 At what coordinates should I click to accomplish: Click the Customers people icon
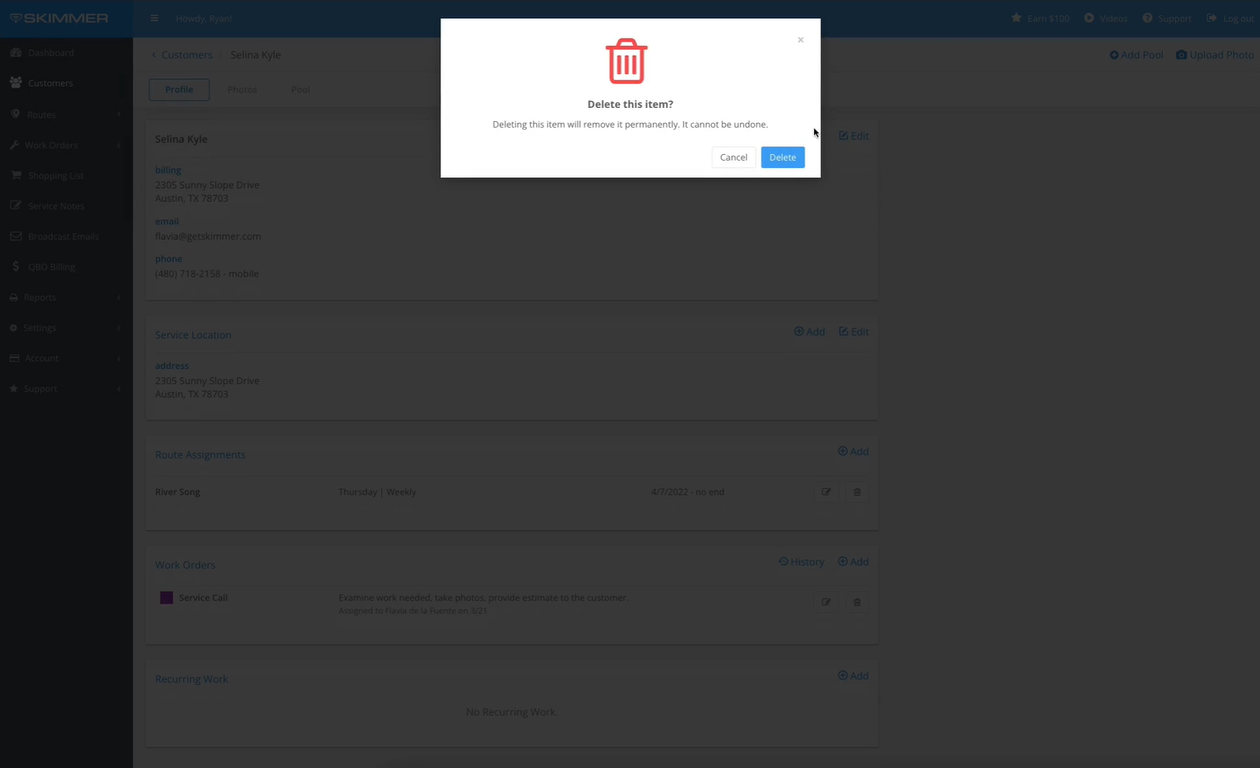pos(15,83)
